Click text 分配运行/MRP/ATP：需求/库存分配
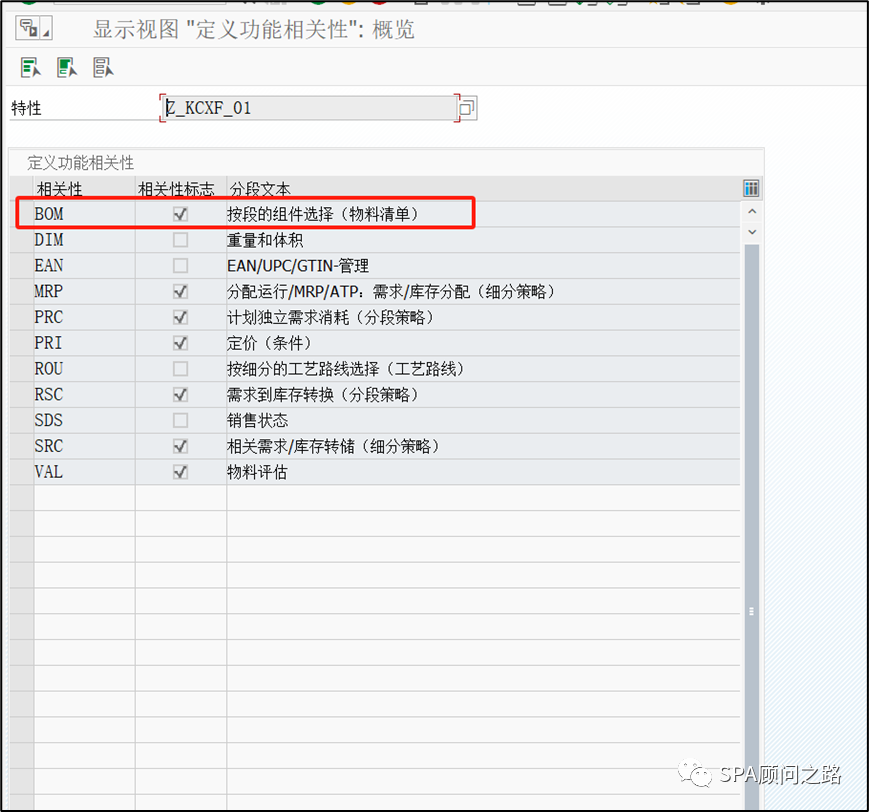869x812 pixels. click(349, 292)
